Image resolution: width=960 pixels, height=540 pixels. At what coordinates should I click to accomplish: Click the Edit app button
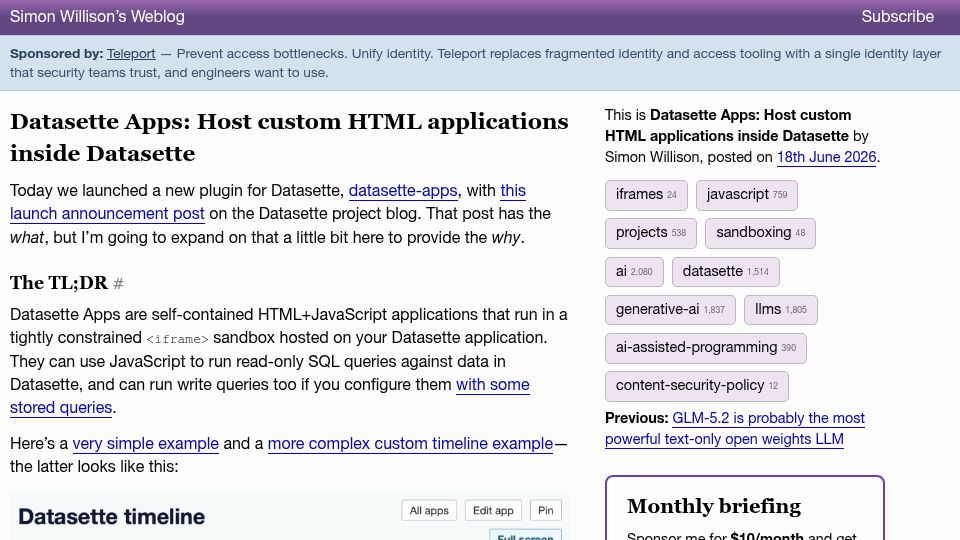click(493, 511)
